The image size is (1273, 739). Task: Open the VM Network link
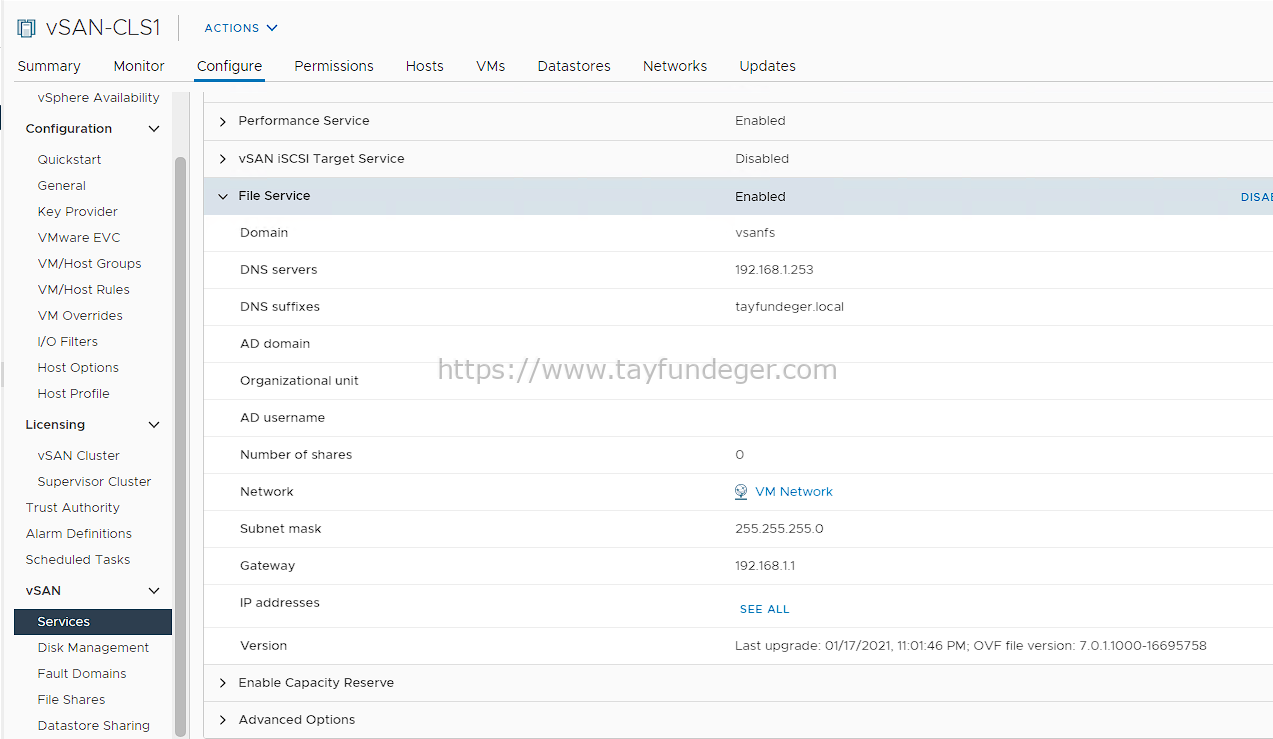(x=794, y=492)
